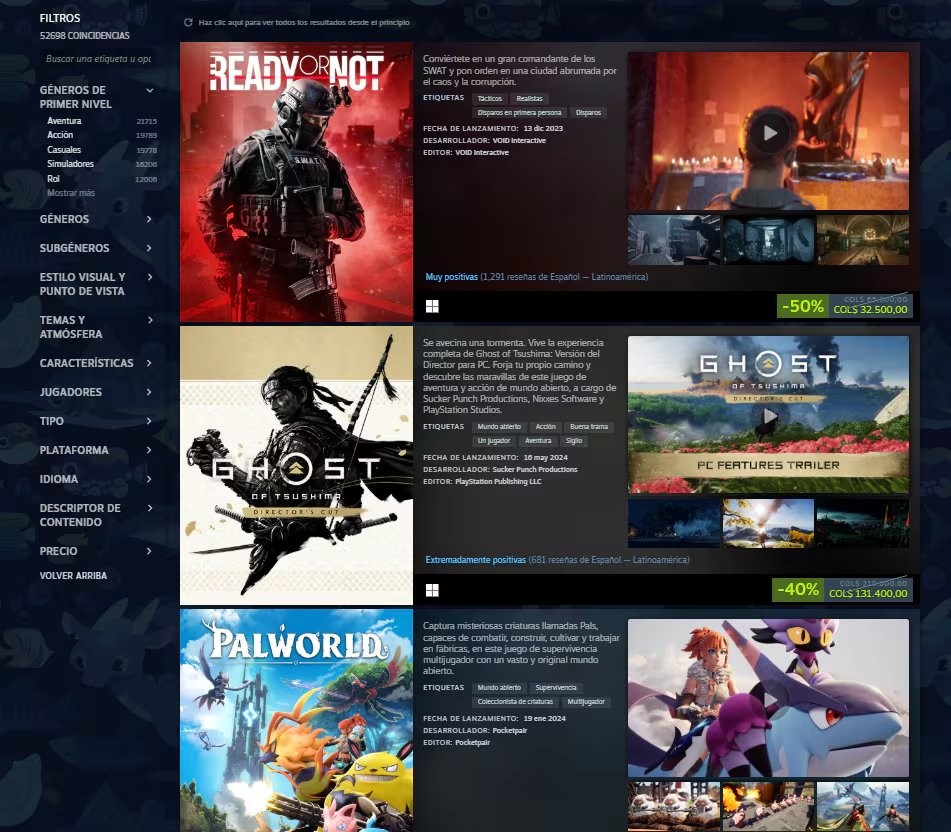The height and width of the screenshot is (832, 951).
Task: Open Ready or Not second screenshot thumbnail
Action: 768,240
